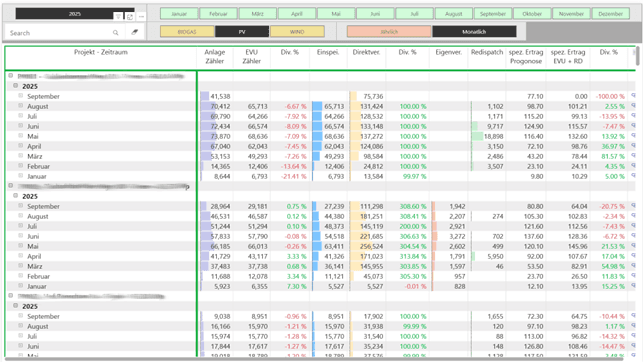This screenshot has height=362, width=643.
Task: Select the Redispatch cell showing 18,898
Action: [x=487, y=136]
